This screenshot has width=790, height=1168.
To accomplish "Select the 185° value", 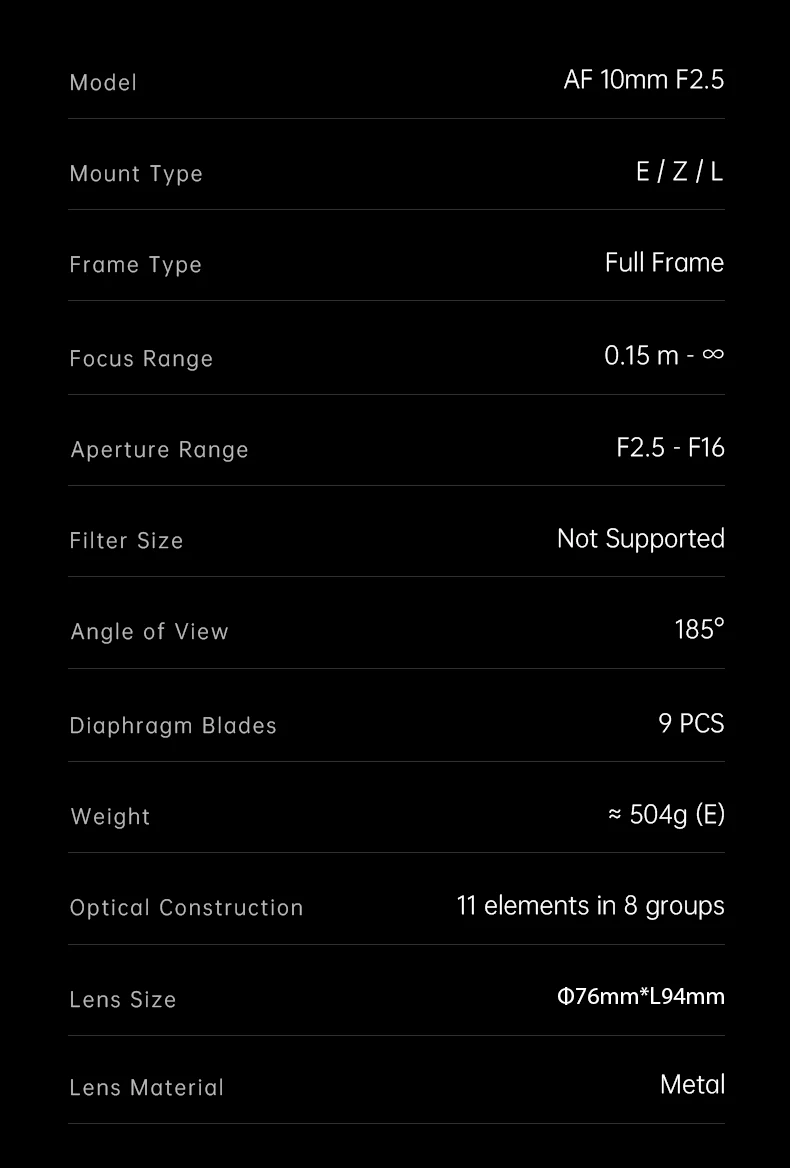I will (699, 629).
